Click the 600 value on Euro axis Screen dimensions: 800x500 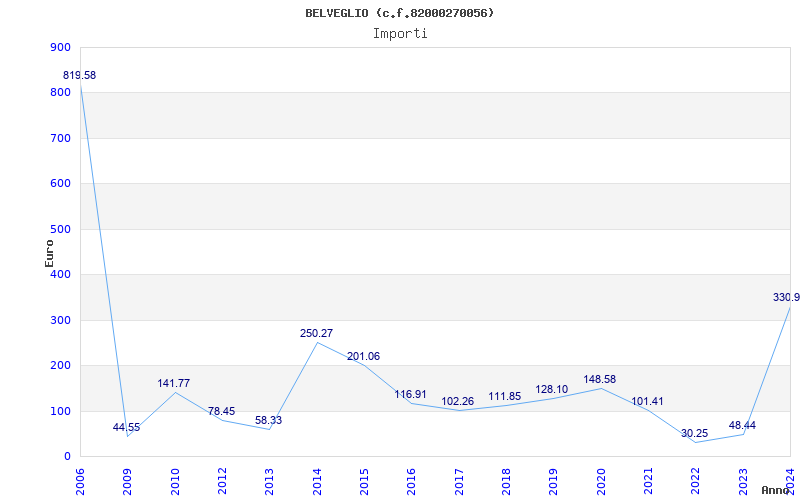pyautogui.click(x=60, y=184)
